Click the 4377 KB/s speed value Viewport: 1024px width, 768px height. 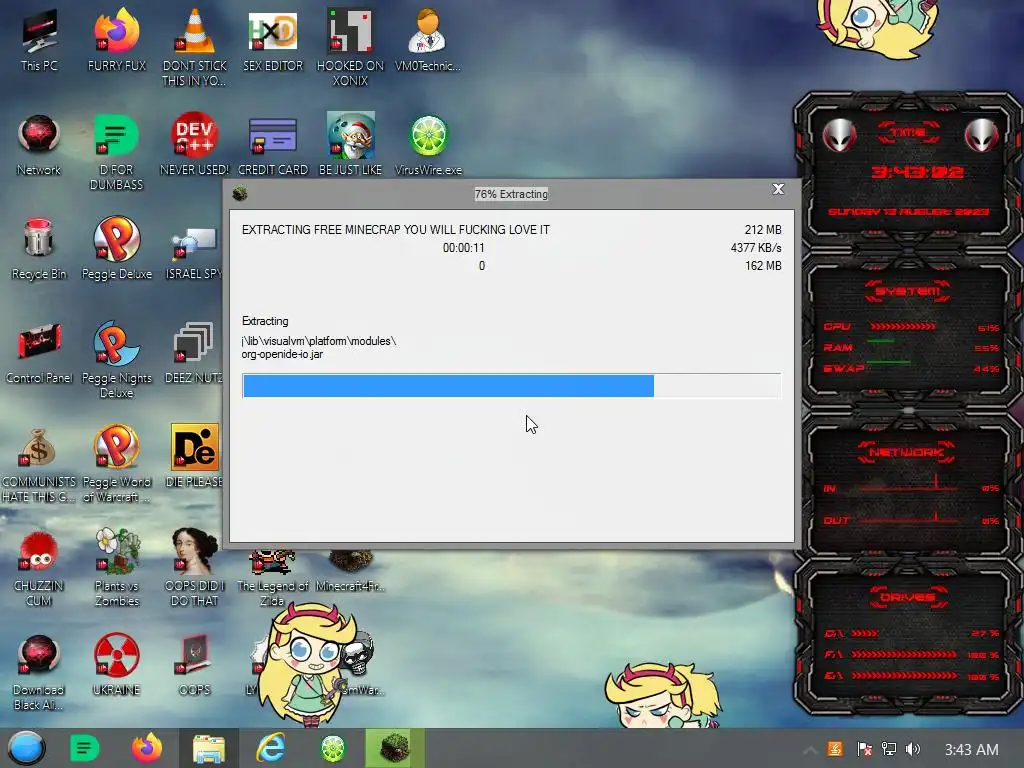(756, 248)
